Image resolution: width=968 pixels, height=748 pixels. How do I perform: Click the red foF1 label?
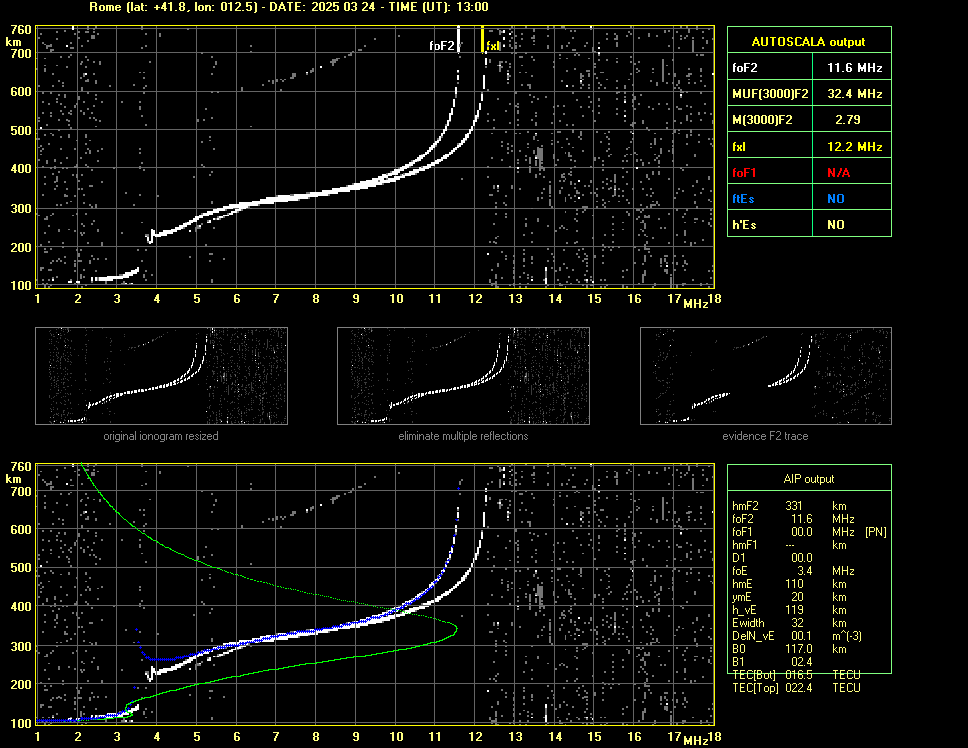click(743, 173)
